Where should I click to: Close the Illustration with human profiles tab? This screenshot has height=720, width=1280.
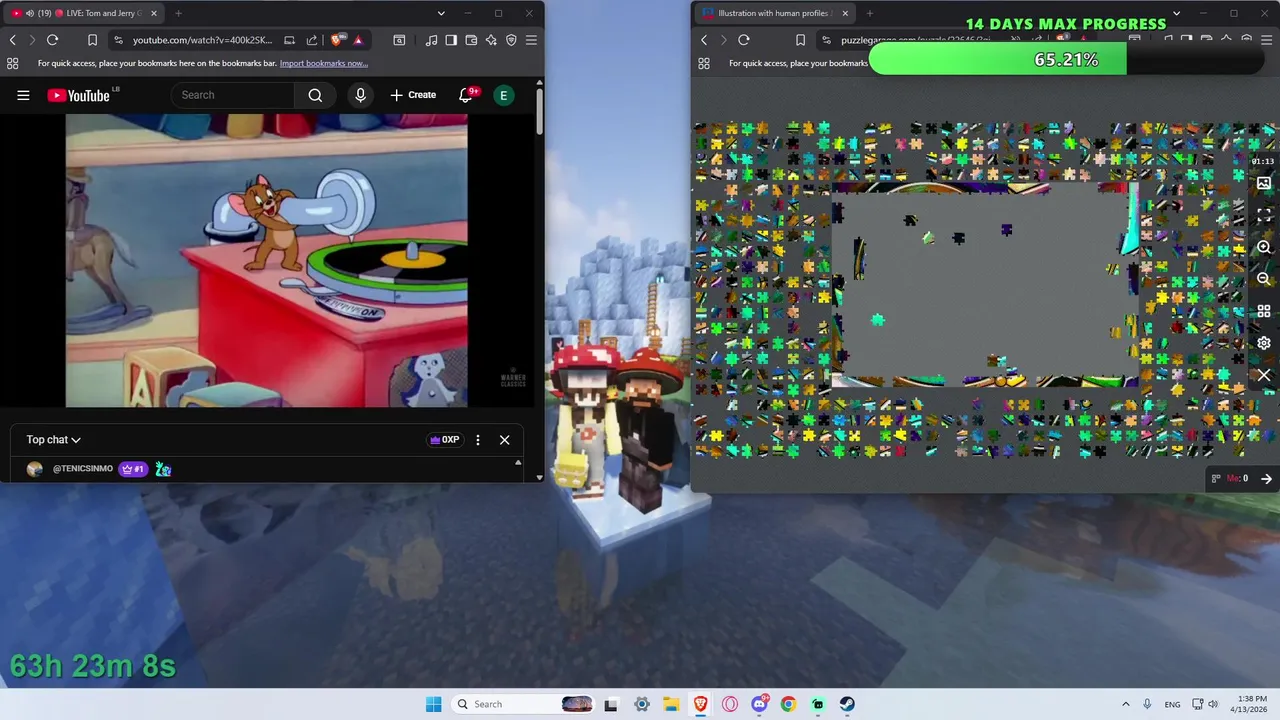(845, 13)
